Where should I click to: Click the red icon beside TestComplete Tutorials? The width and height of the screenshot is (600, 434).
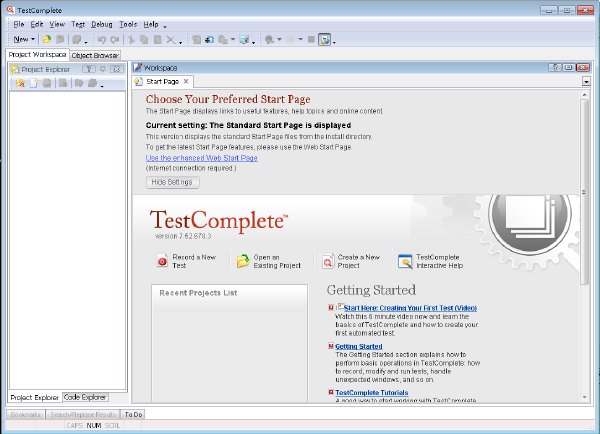tap(331, 392)
